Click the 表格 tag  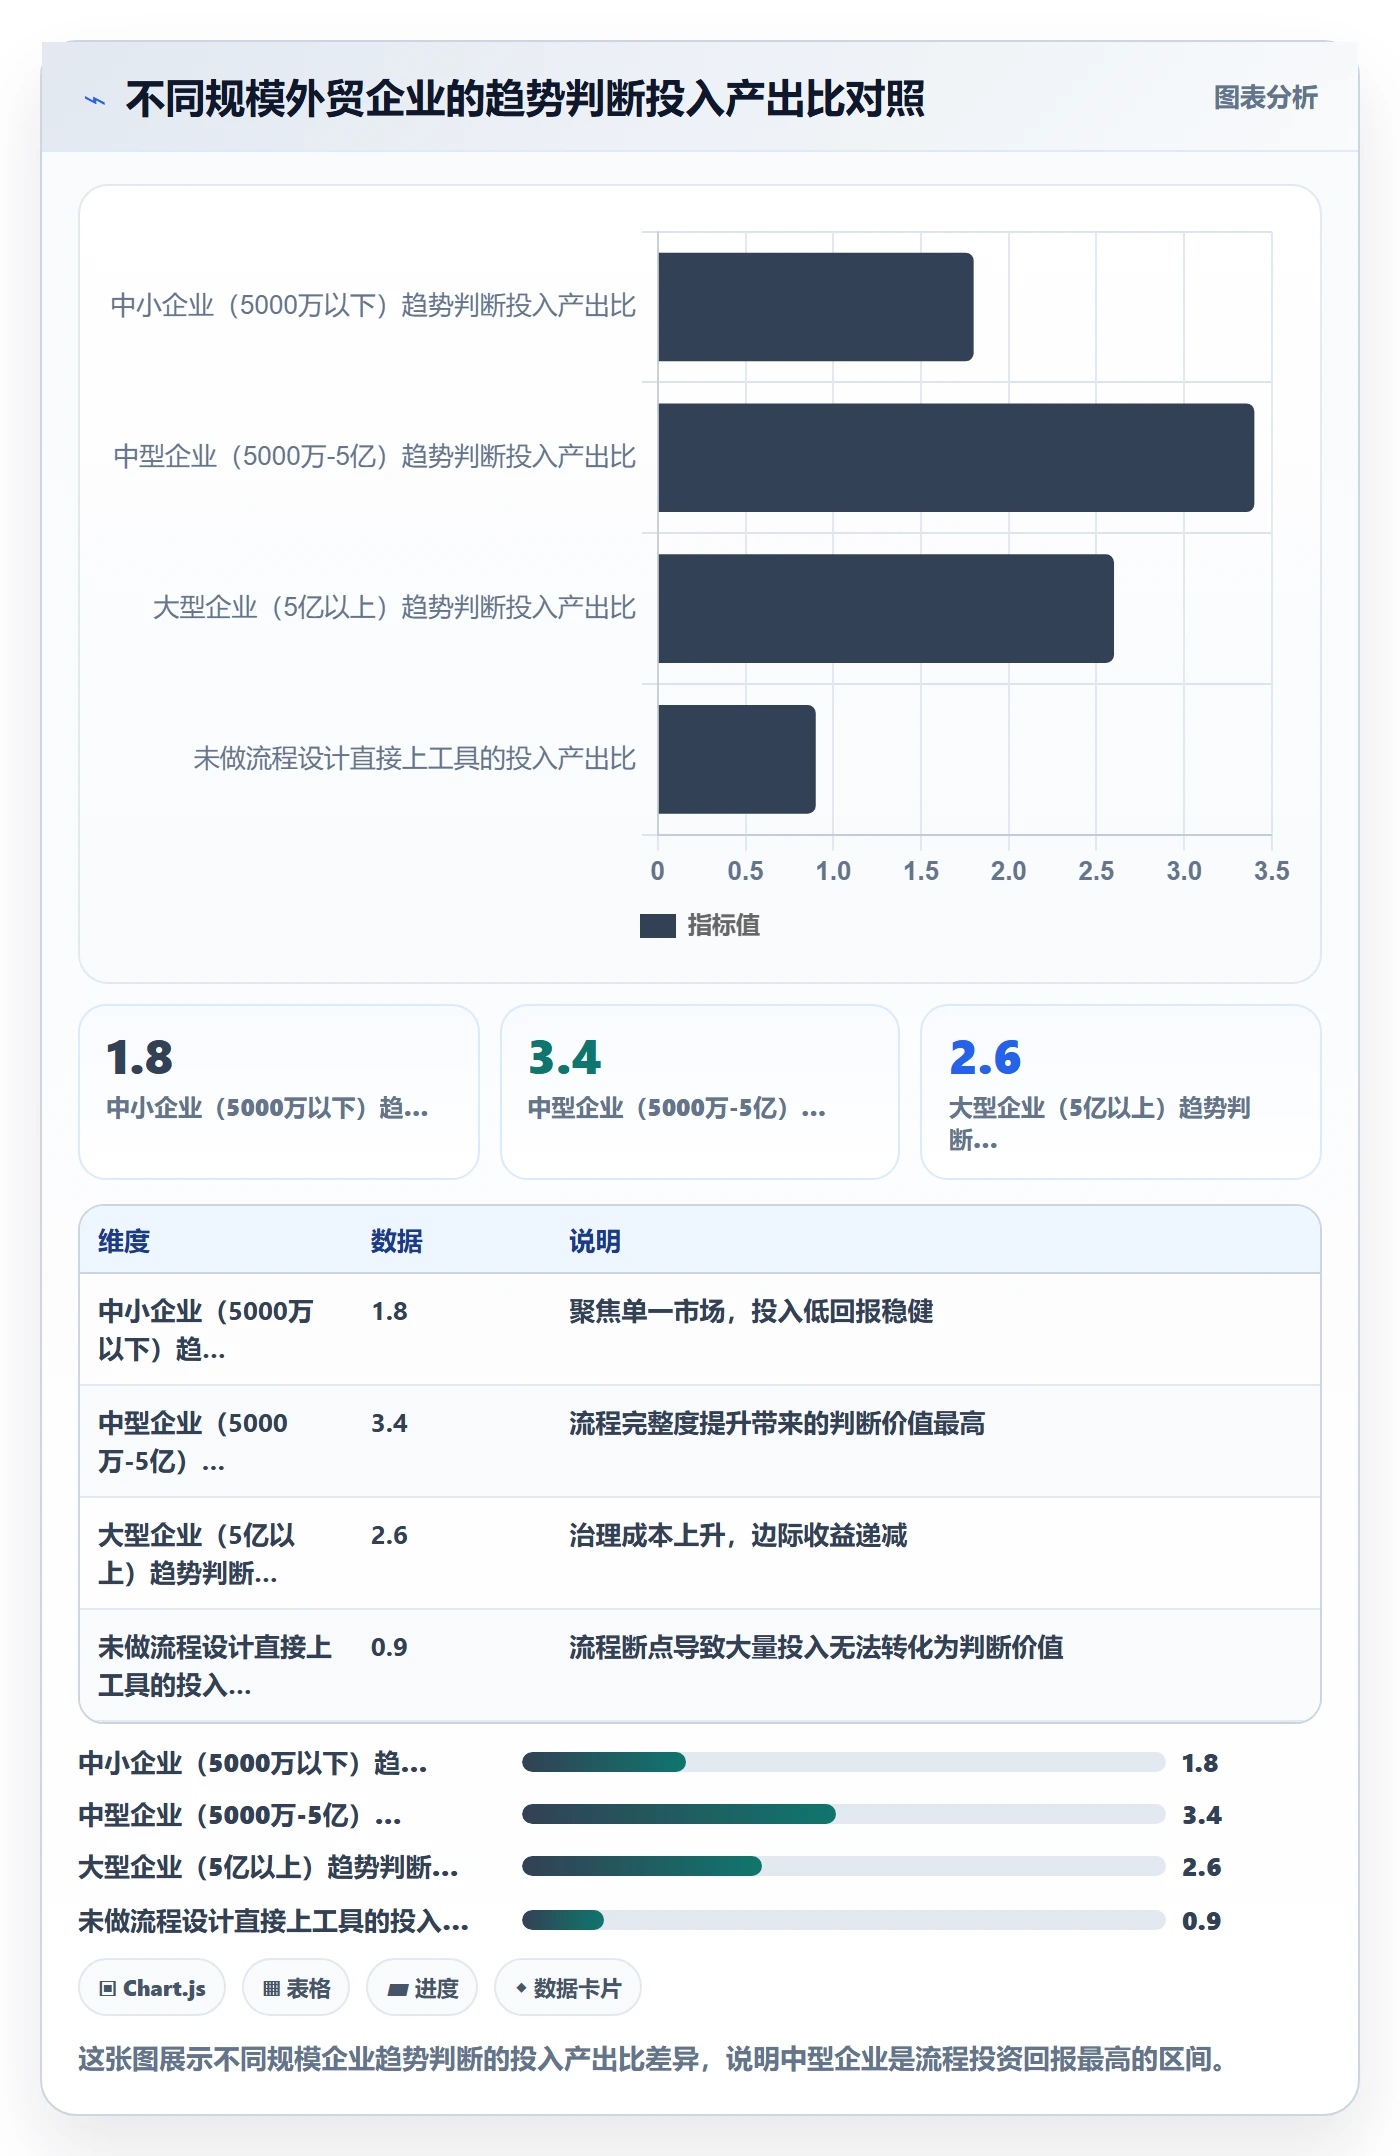[x=296, y=1988]
